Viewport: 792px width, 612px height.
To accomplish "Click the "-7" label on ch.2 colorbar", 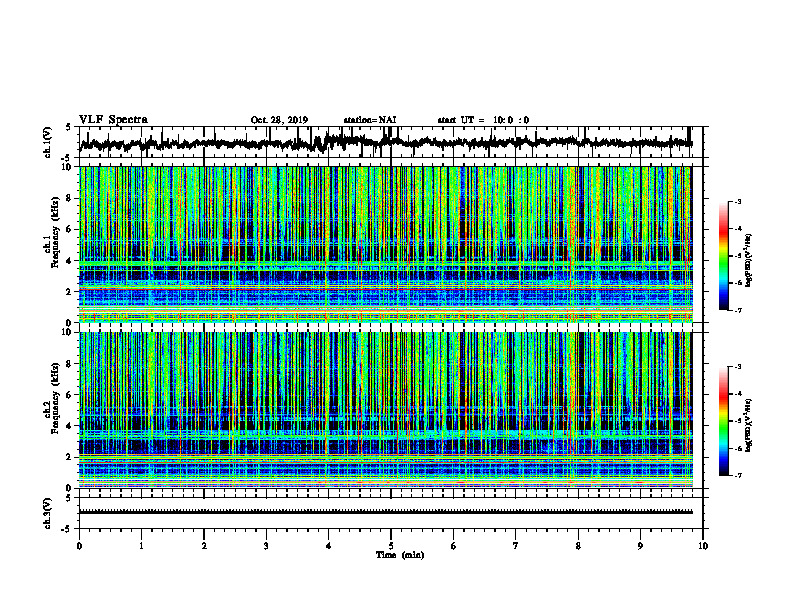I will point(737,475).
